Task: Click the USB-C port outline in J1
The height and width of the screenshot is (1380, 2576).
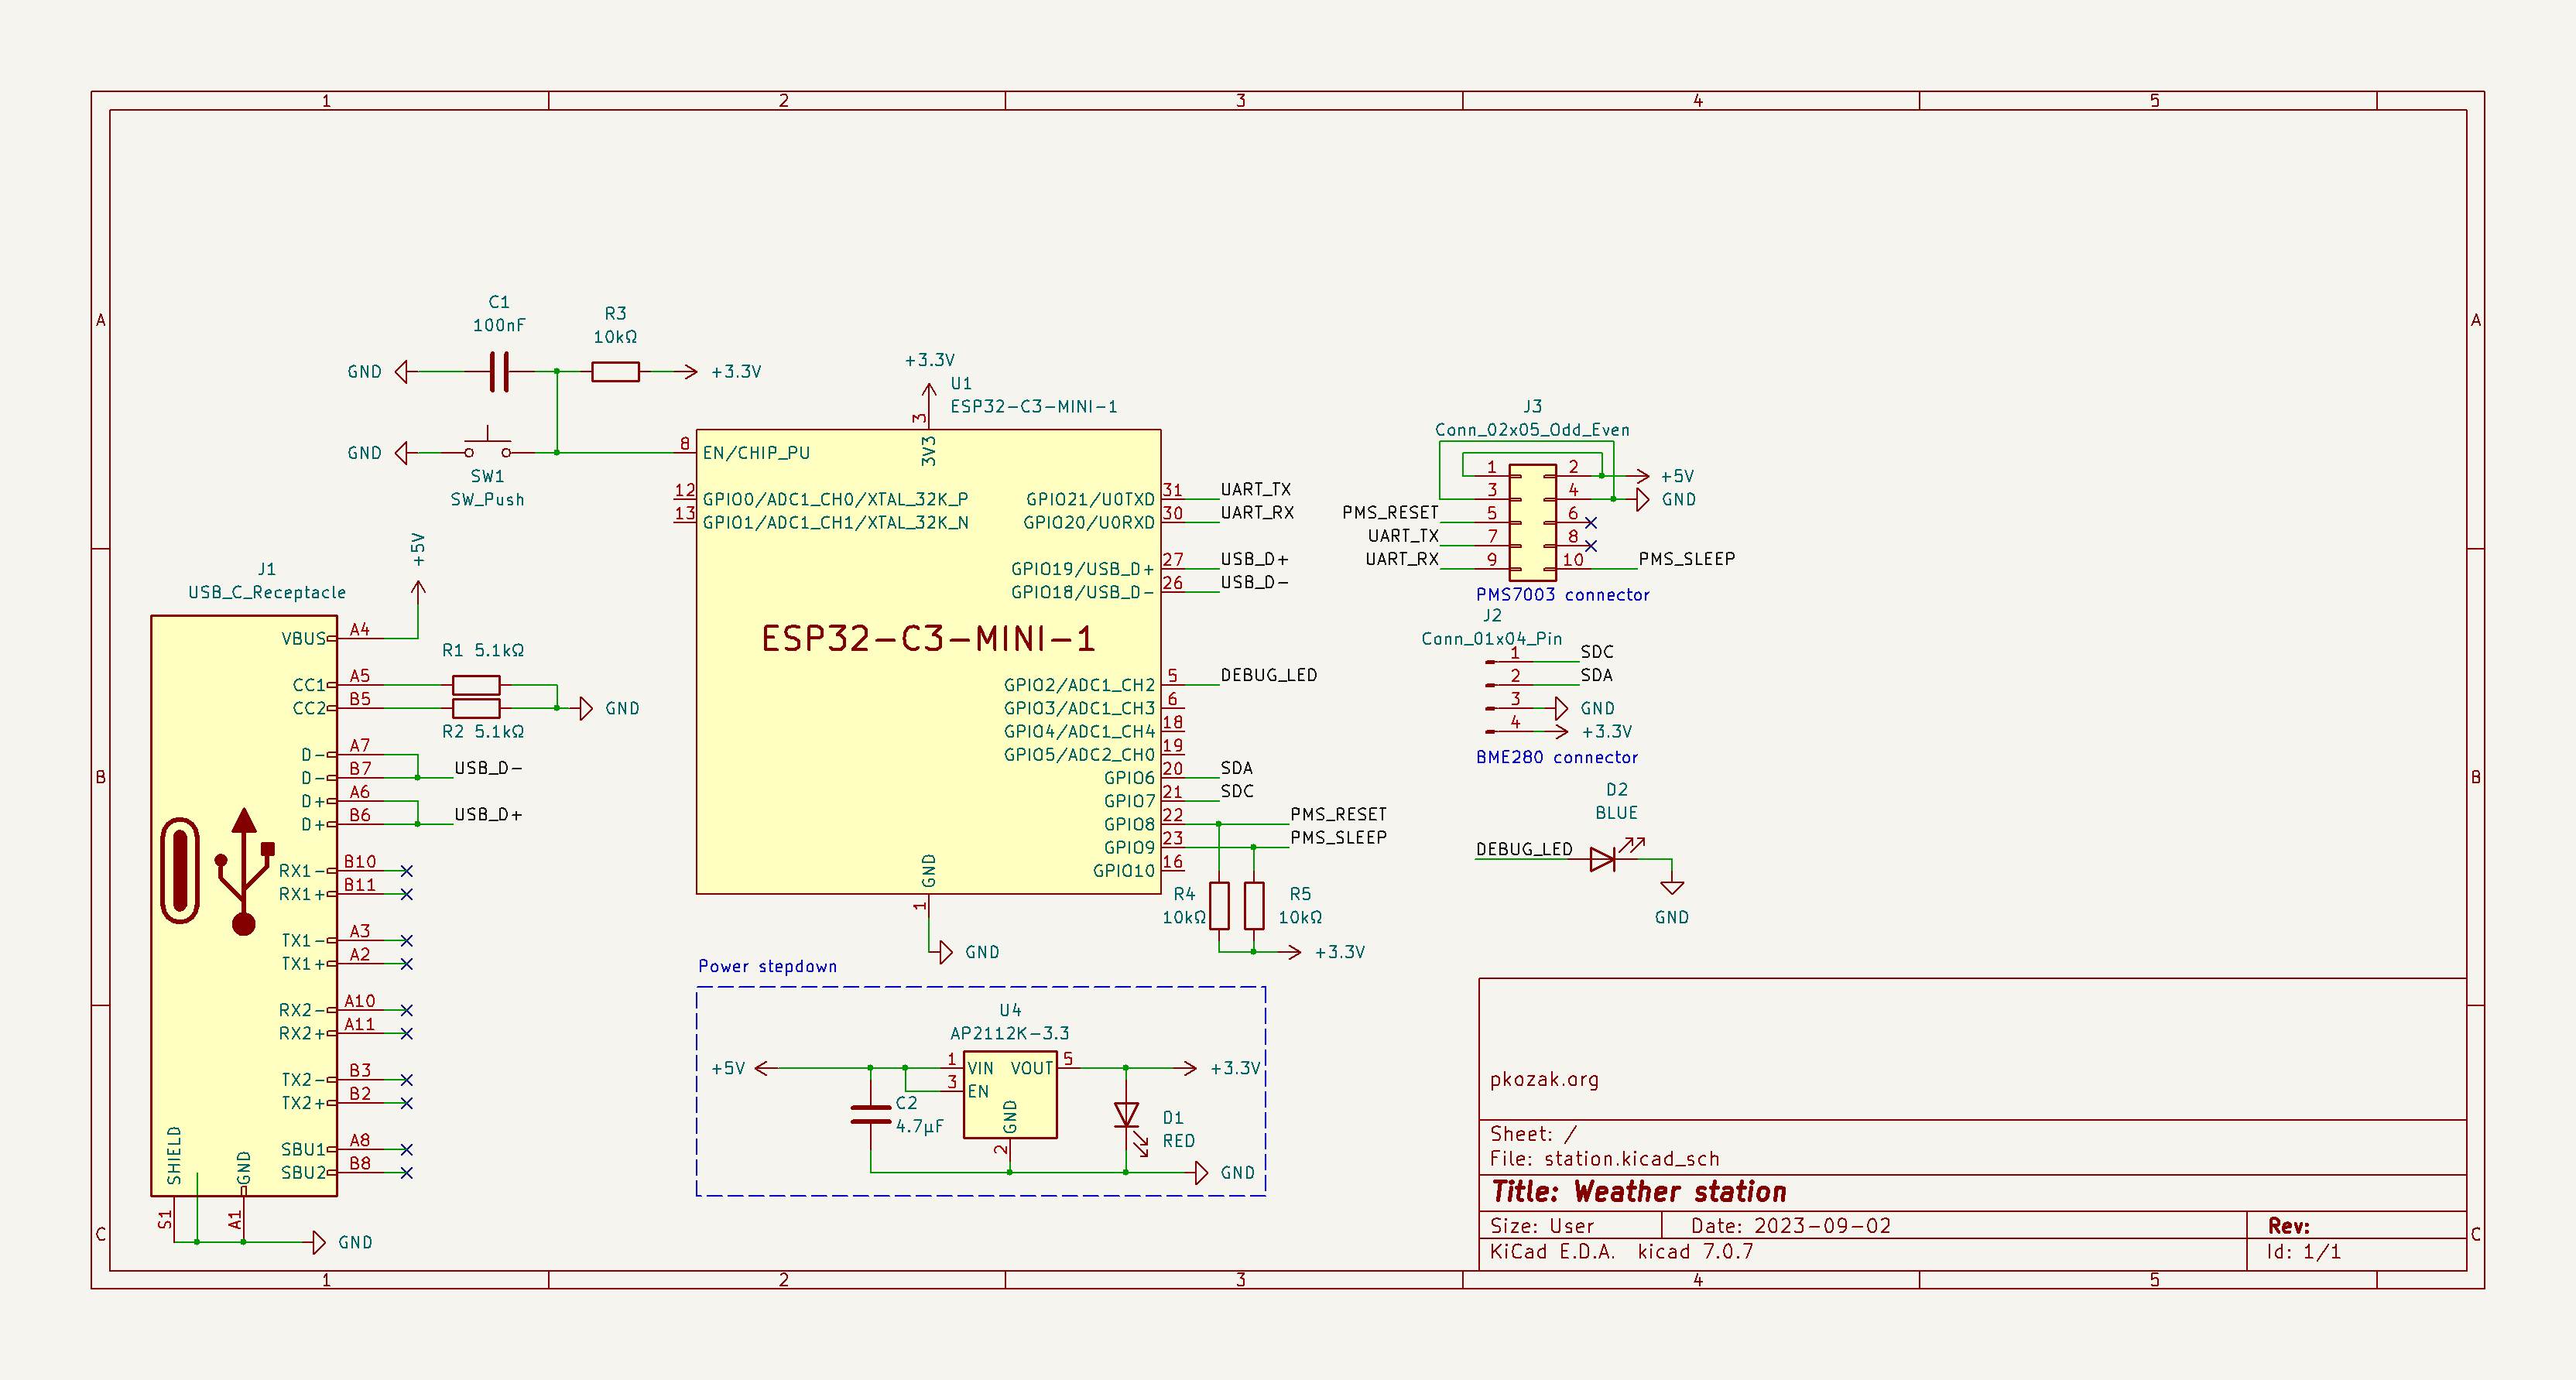Action: point(180,871)
